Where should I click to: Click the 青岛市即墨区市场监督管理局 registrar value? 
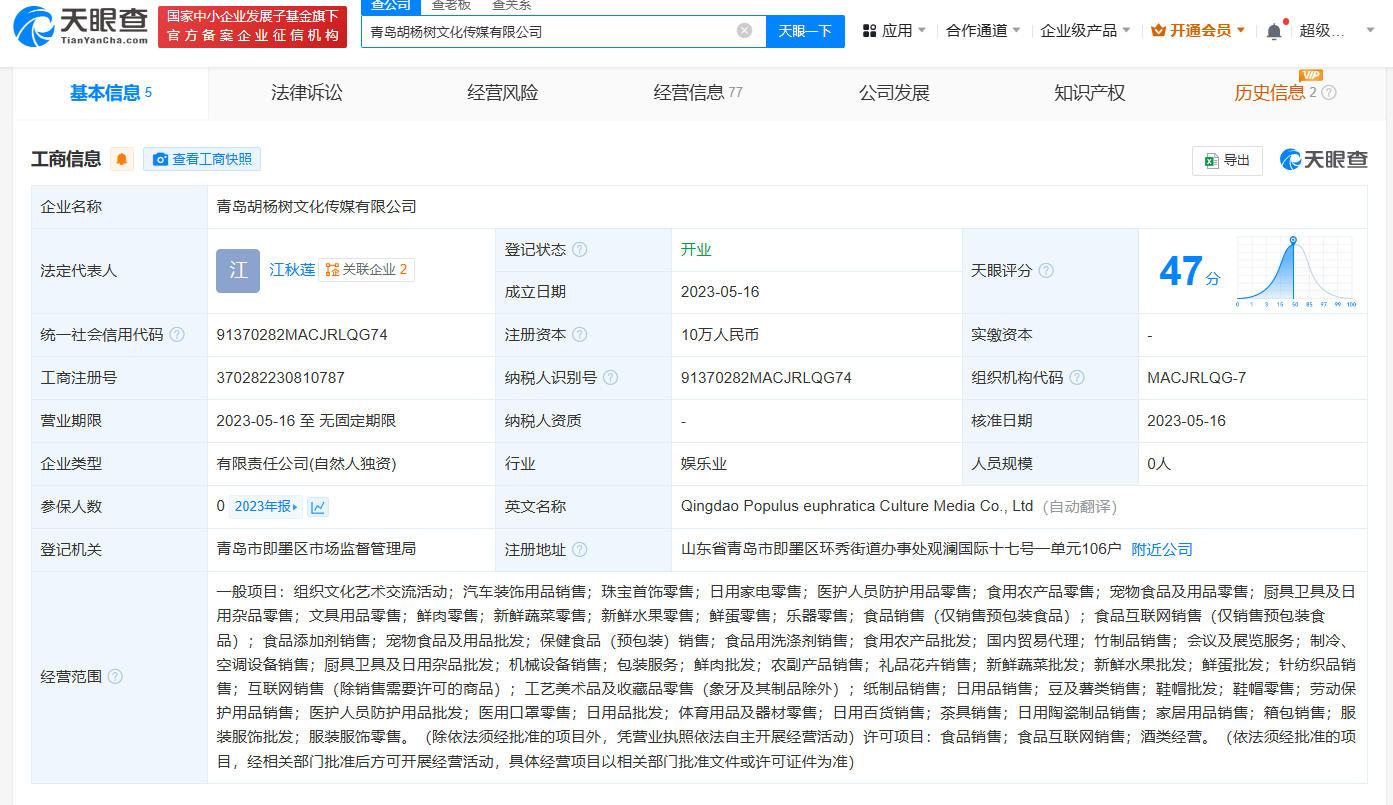tap(316, 550)
